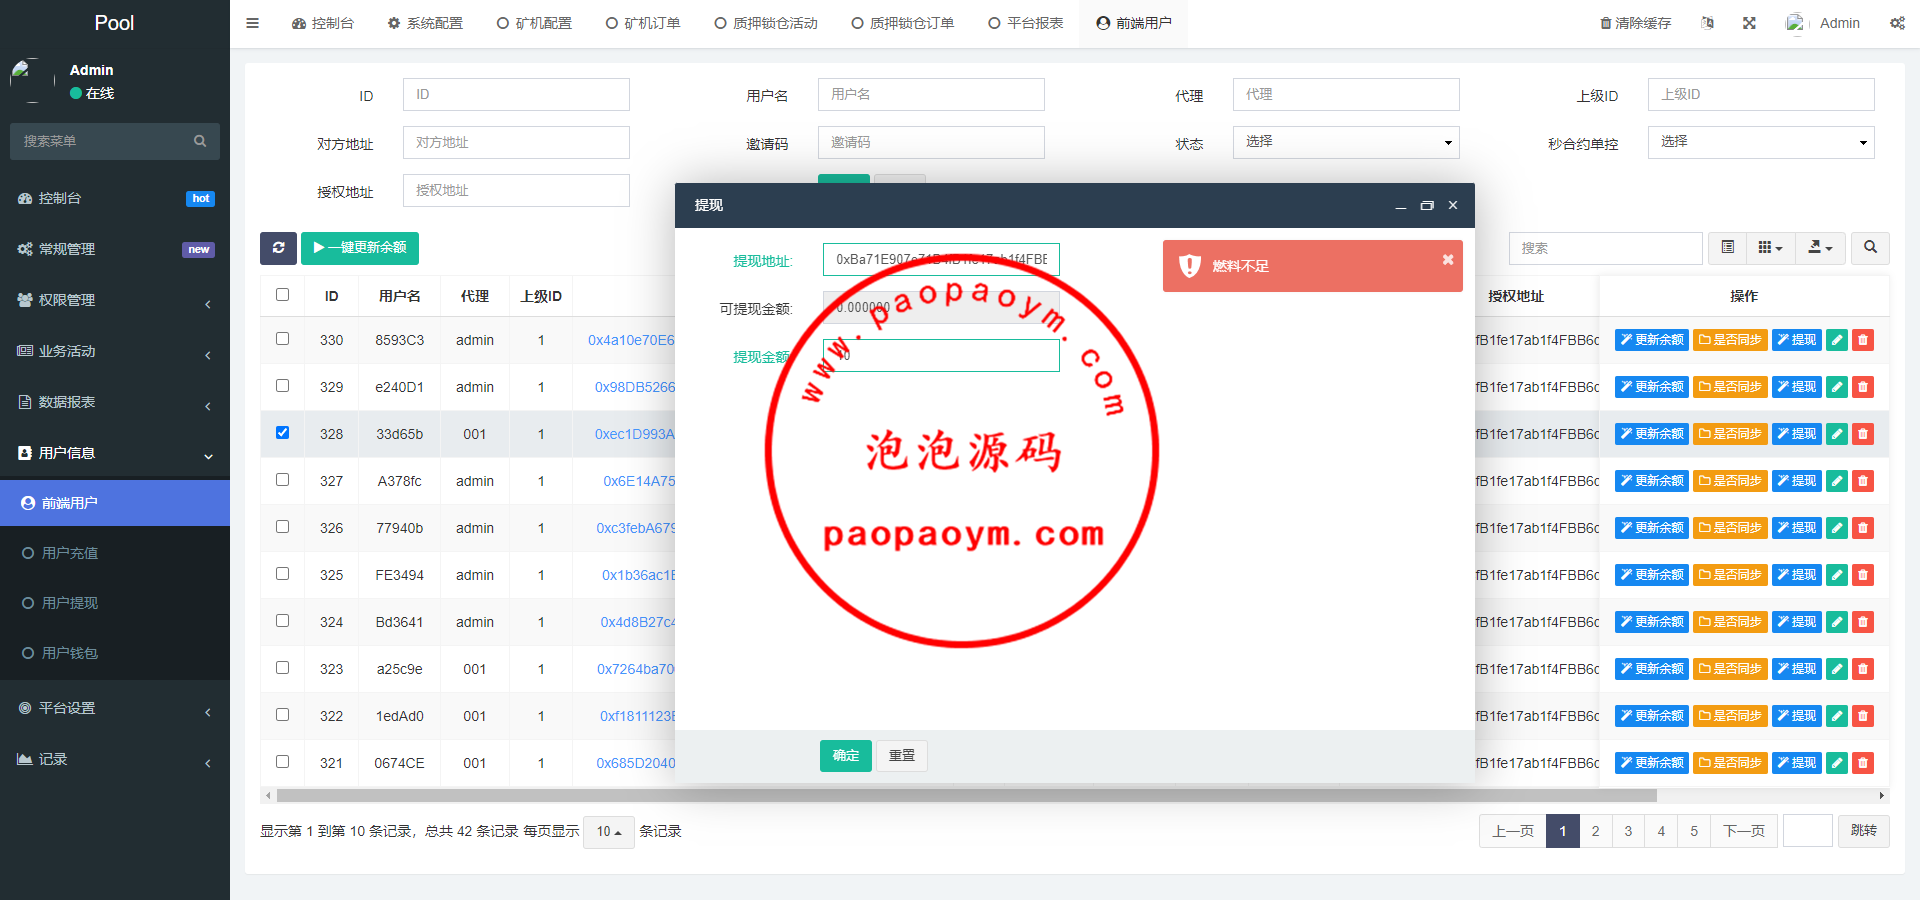The width and height of the screenshot is (1920, 900).
Task: Expand 权限管理 in the sidebar
Action: click(115, 300)
